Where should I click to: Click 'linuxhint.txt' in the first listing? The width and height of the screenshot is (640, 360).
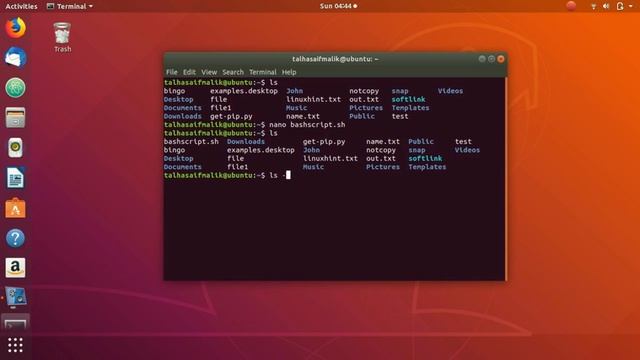(x=313, y=100)
